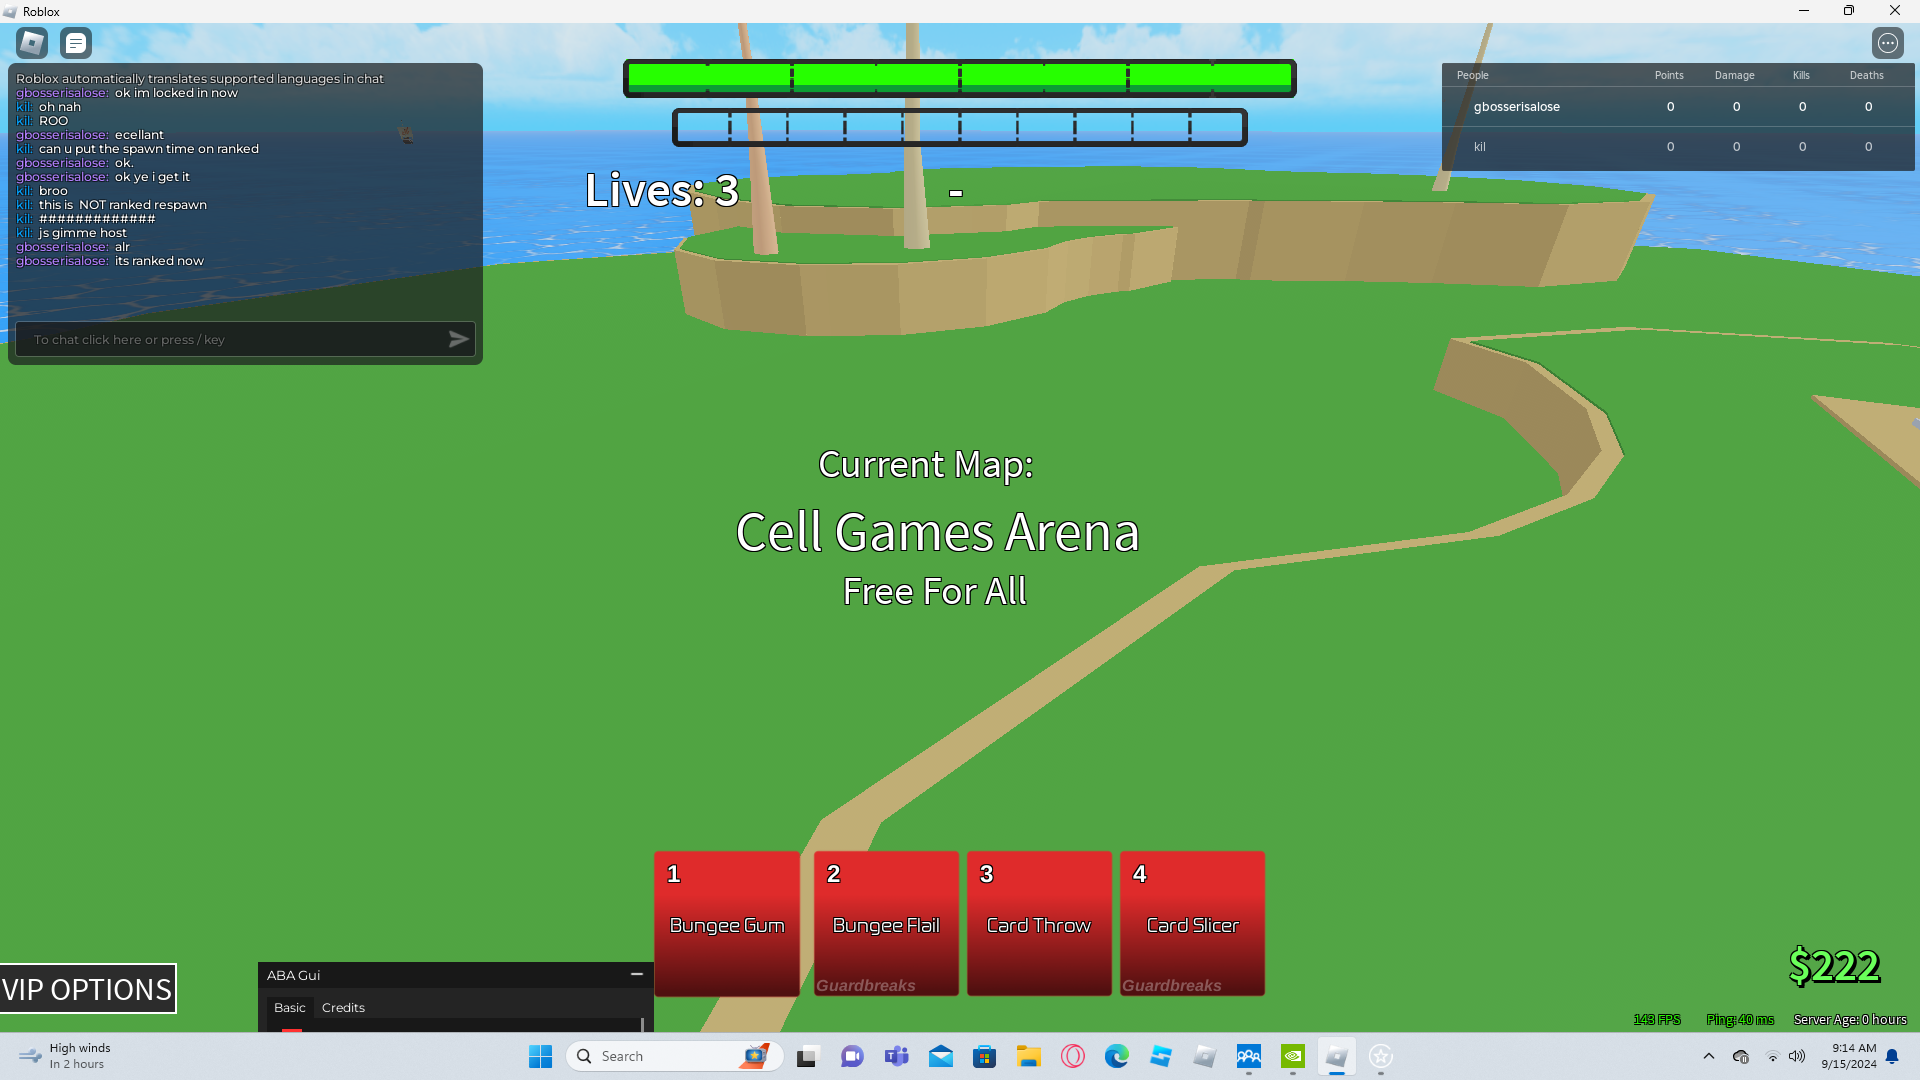Screen dimensions: 1920x1080
Task: Click the taskbar Search box
Action: coord(673,1056)
